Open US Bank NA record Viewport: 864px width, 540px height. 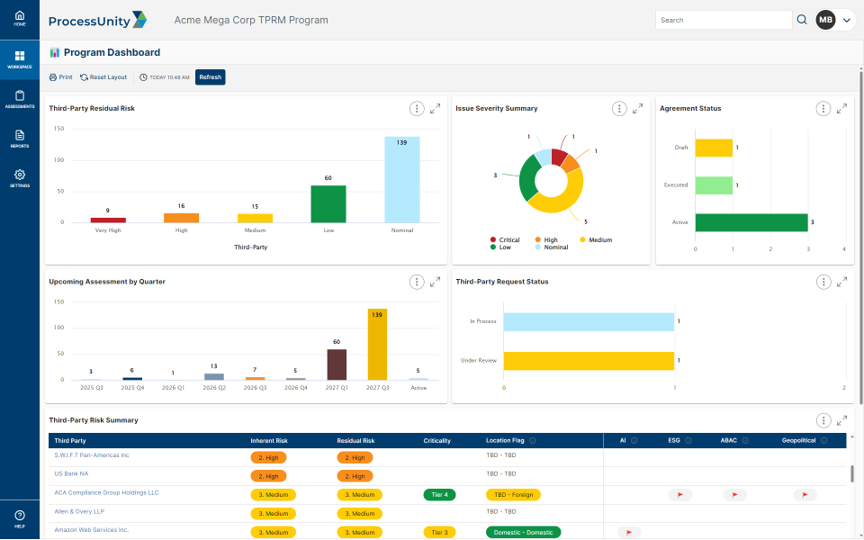pyautogui.click(x=71, y=474)
